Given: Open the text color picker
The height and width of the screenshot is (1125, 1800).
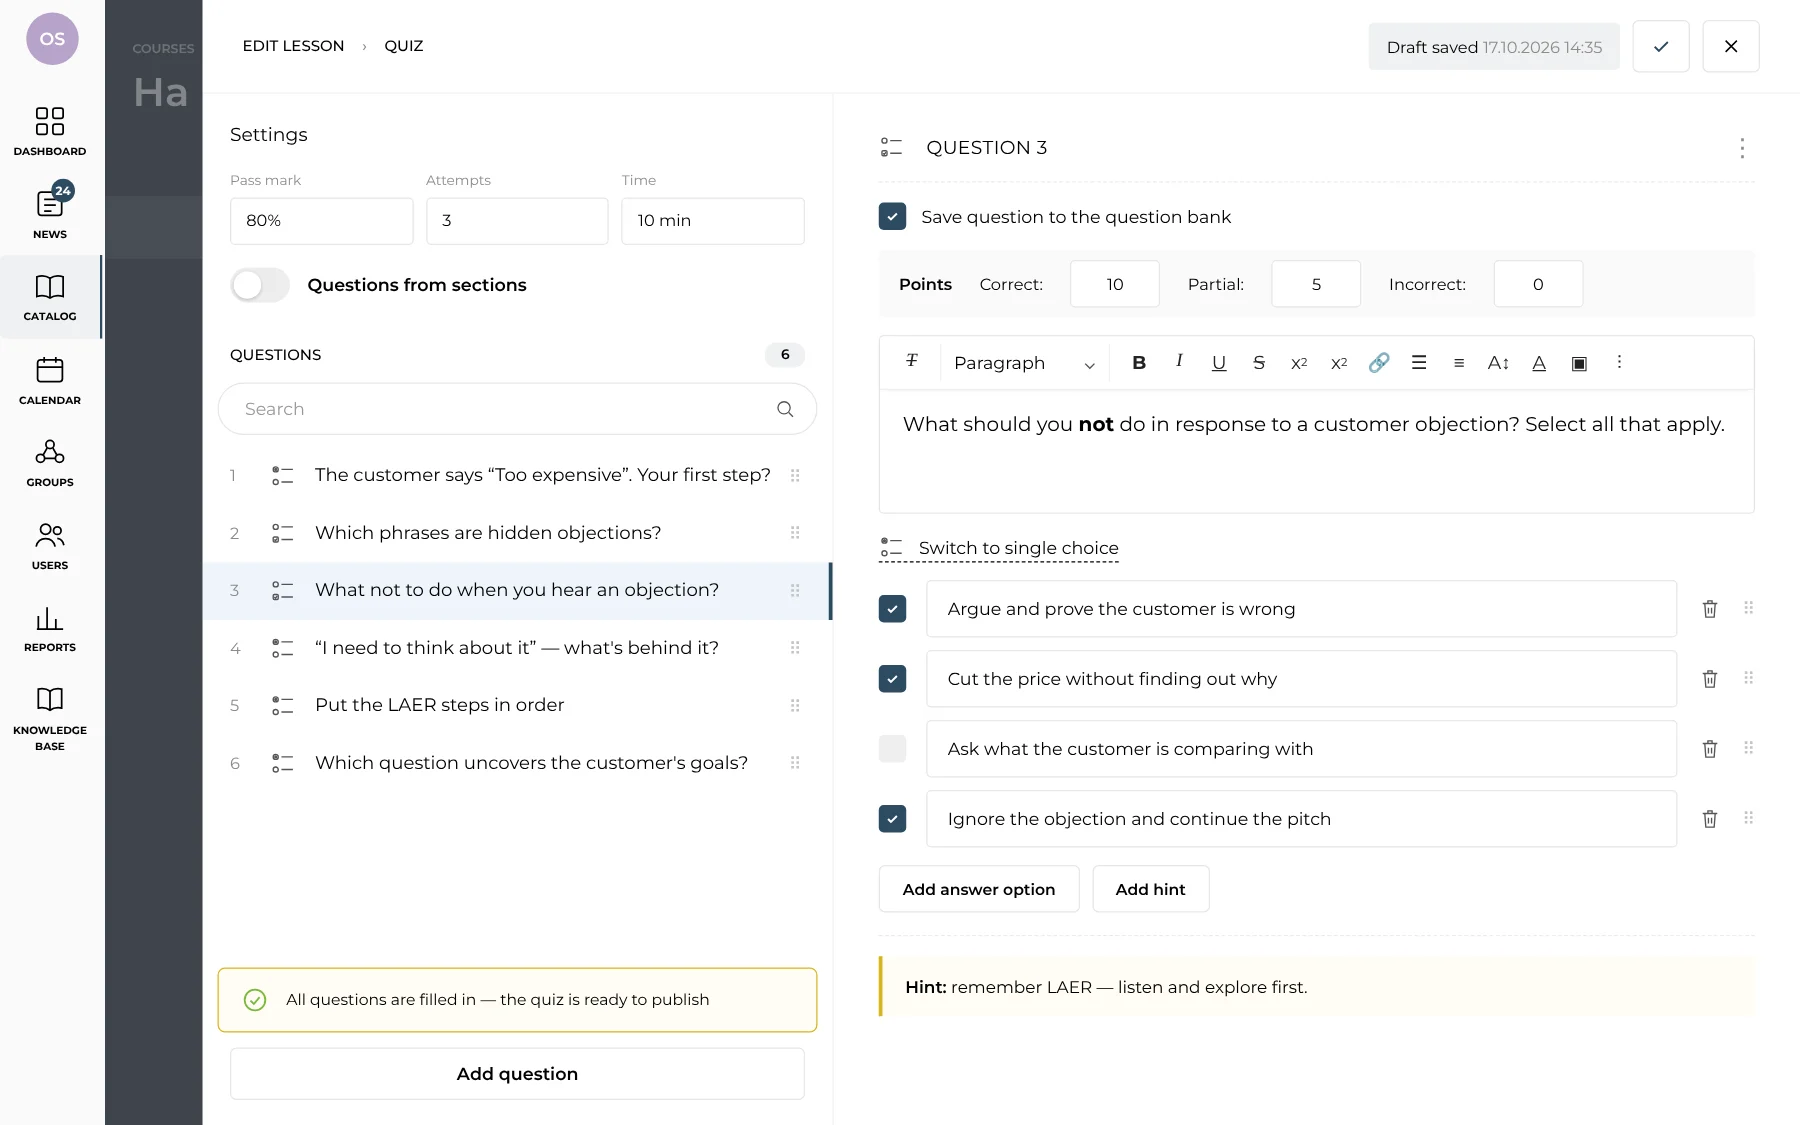Looking at the screenshot, I should pos(1539,363).
